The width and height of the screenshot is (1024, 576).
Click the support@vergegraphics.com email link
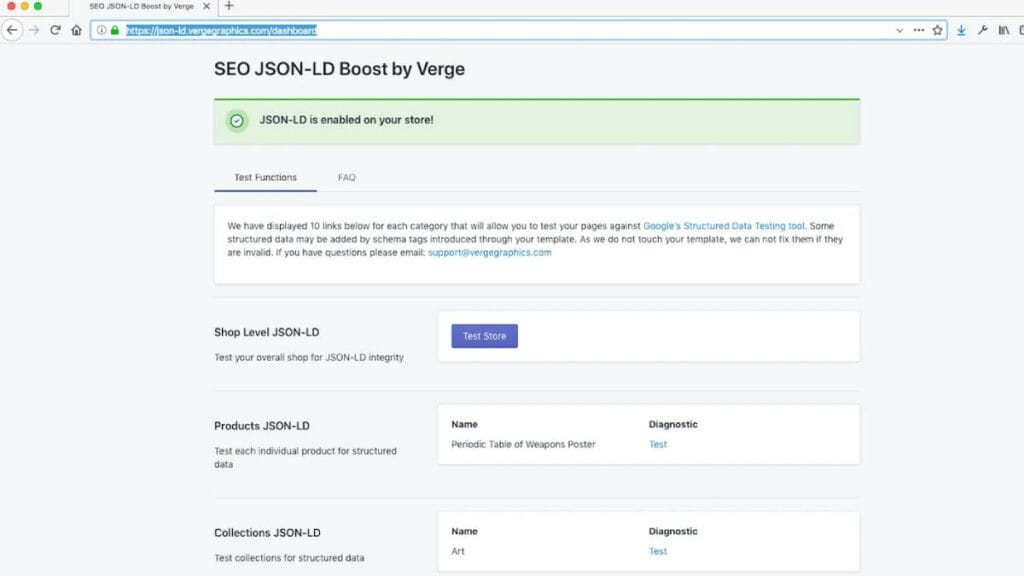tap(489, 253)
